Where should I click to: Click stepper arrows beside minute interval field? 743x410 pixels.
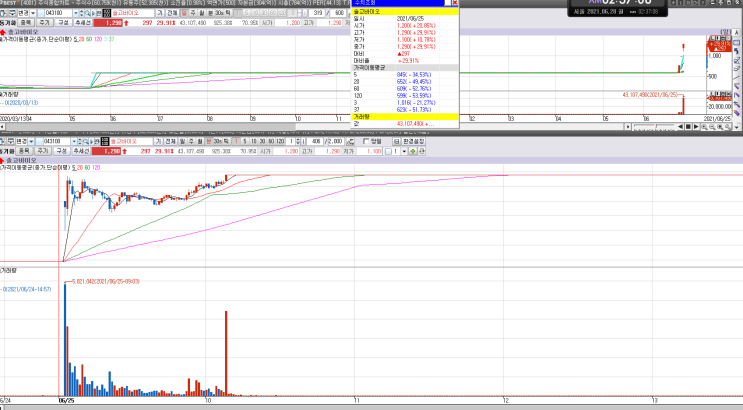coord(298,141)
